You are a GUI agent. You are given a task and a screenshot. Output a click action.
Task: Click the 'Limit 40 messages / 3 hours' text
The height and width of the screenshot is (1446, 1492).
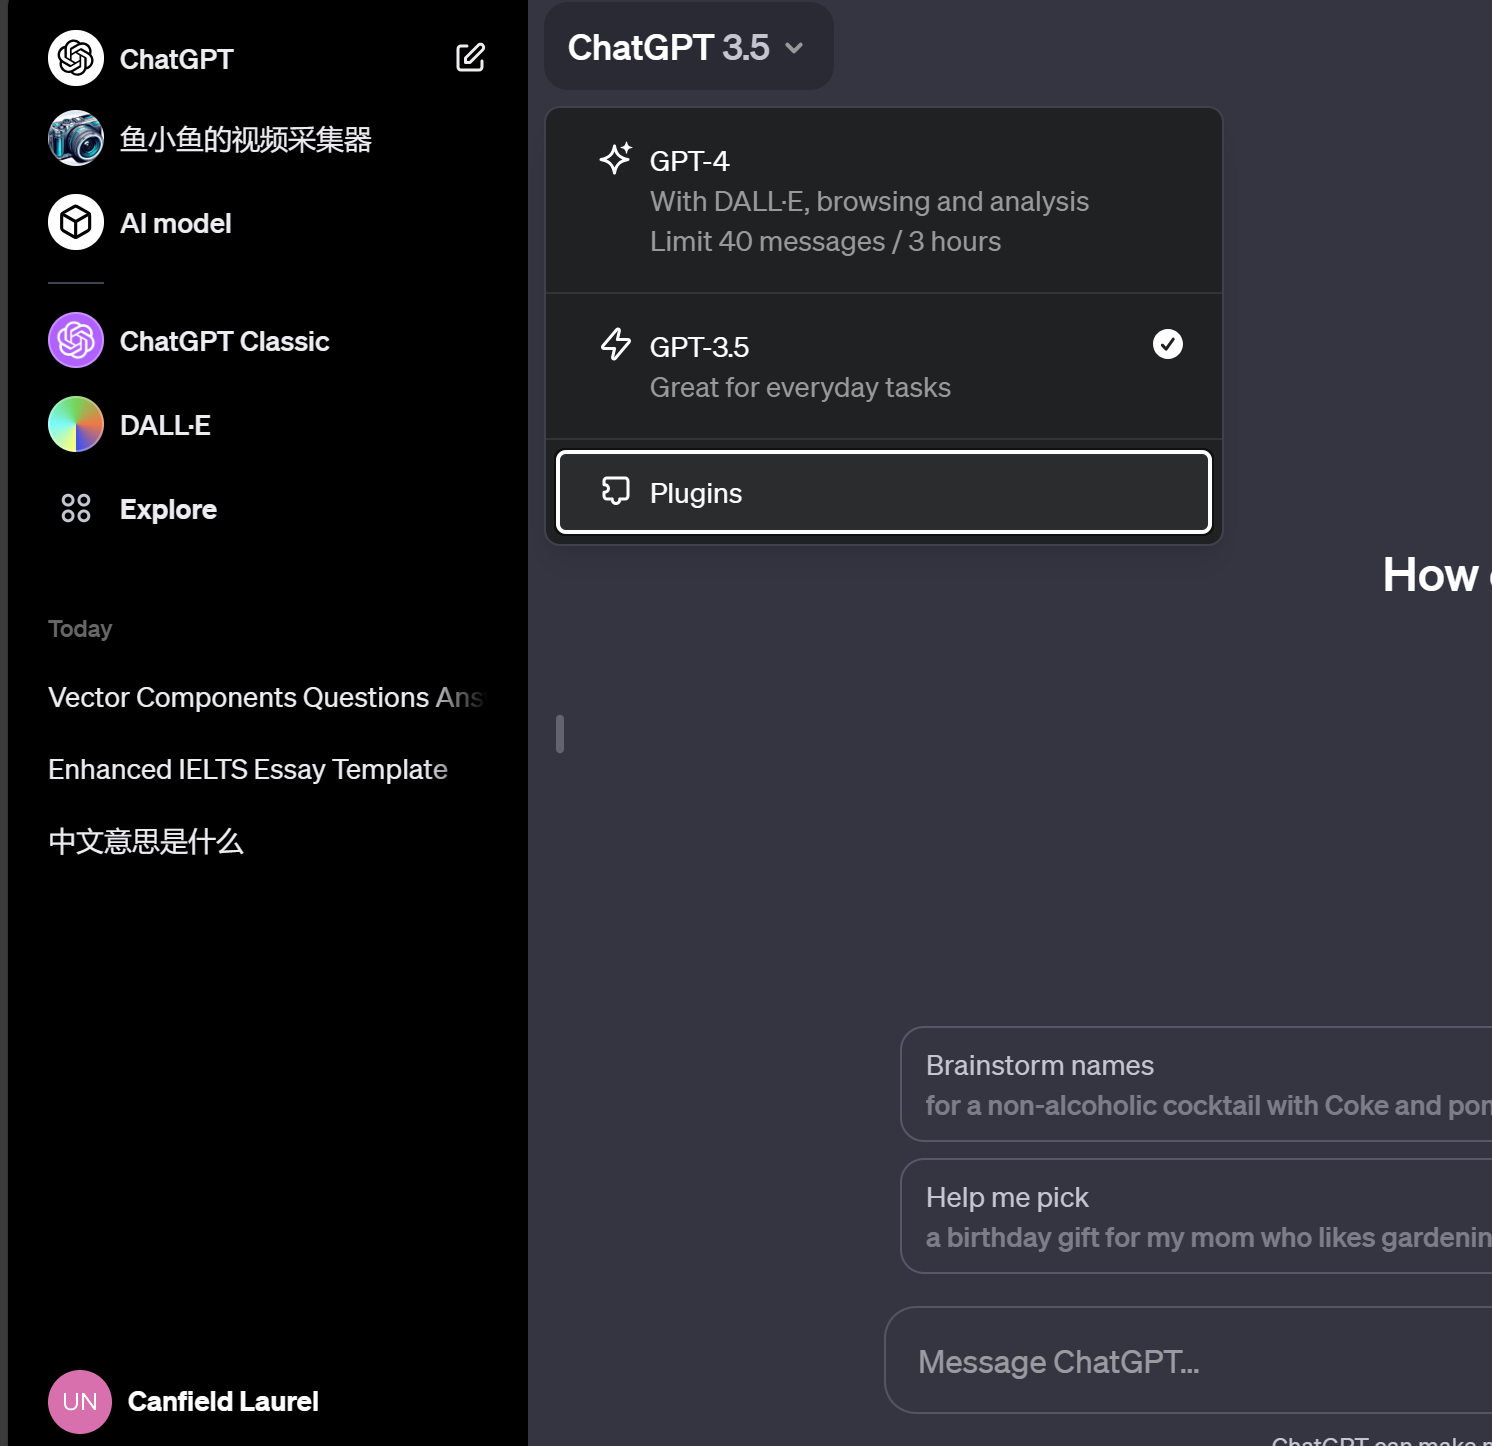(825, 242)
